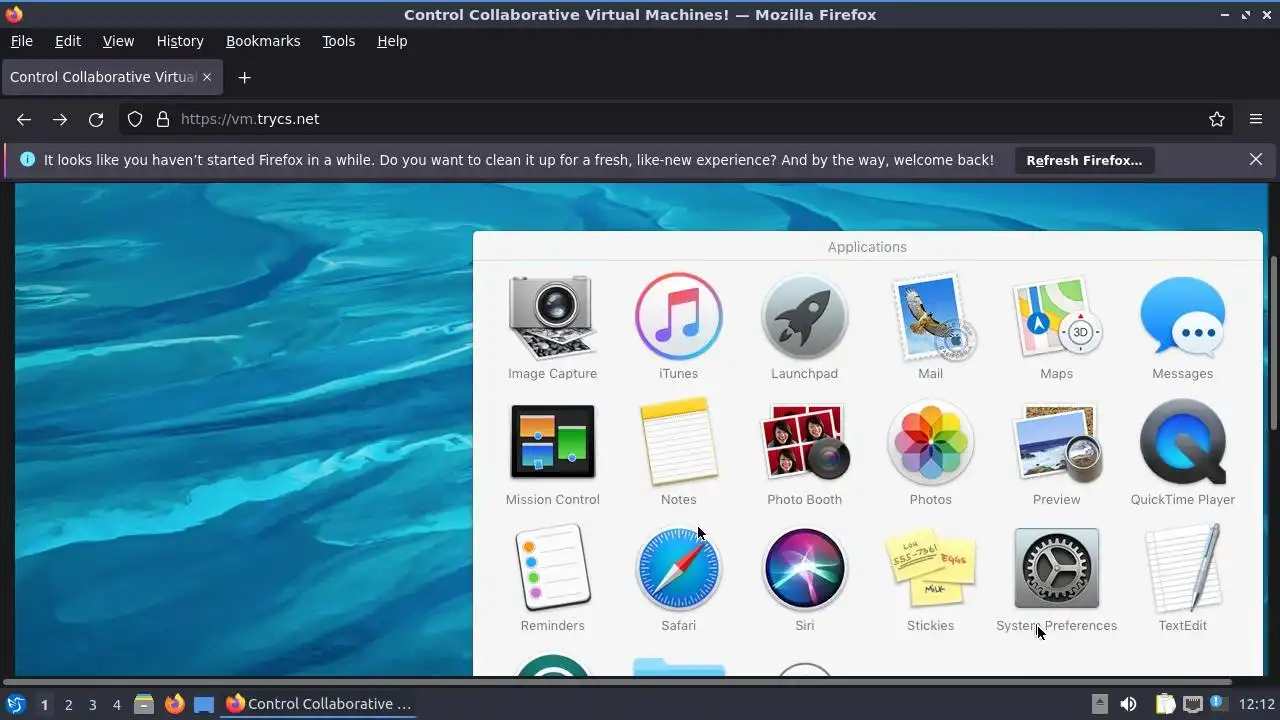Screen dimensions: 1280x720
Task: Open the Siri icon
Action: pos(804,568)
